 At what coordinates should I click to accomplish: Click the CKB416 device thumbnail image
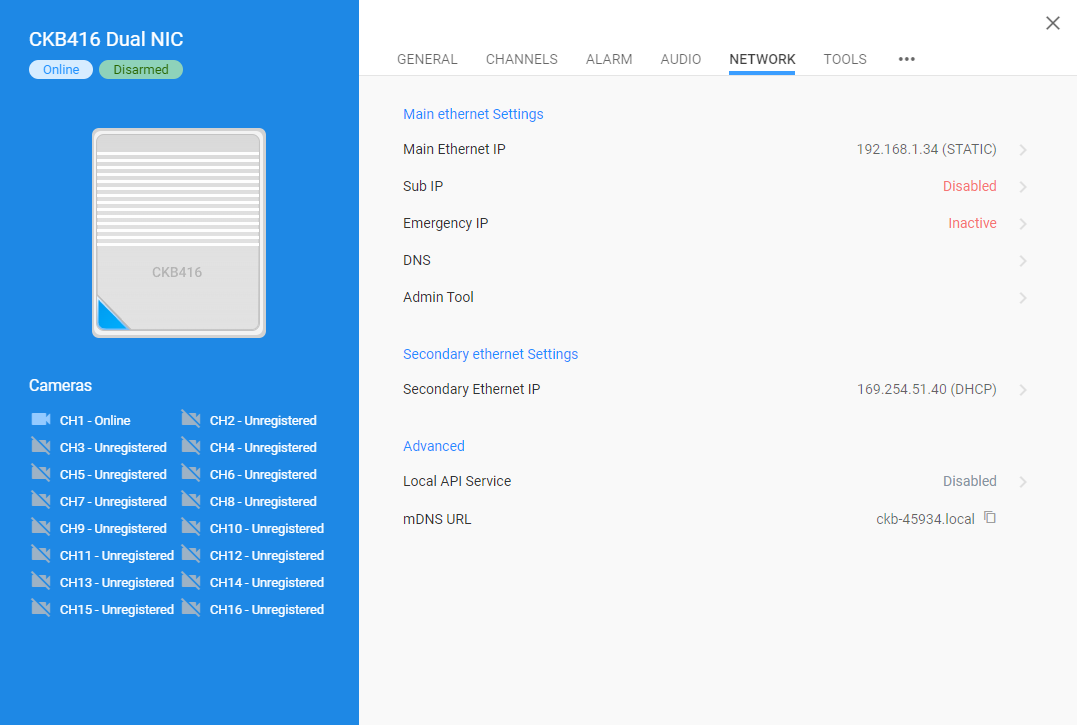(x=179, y=233)
